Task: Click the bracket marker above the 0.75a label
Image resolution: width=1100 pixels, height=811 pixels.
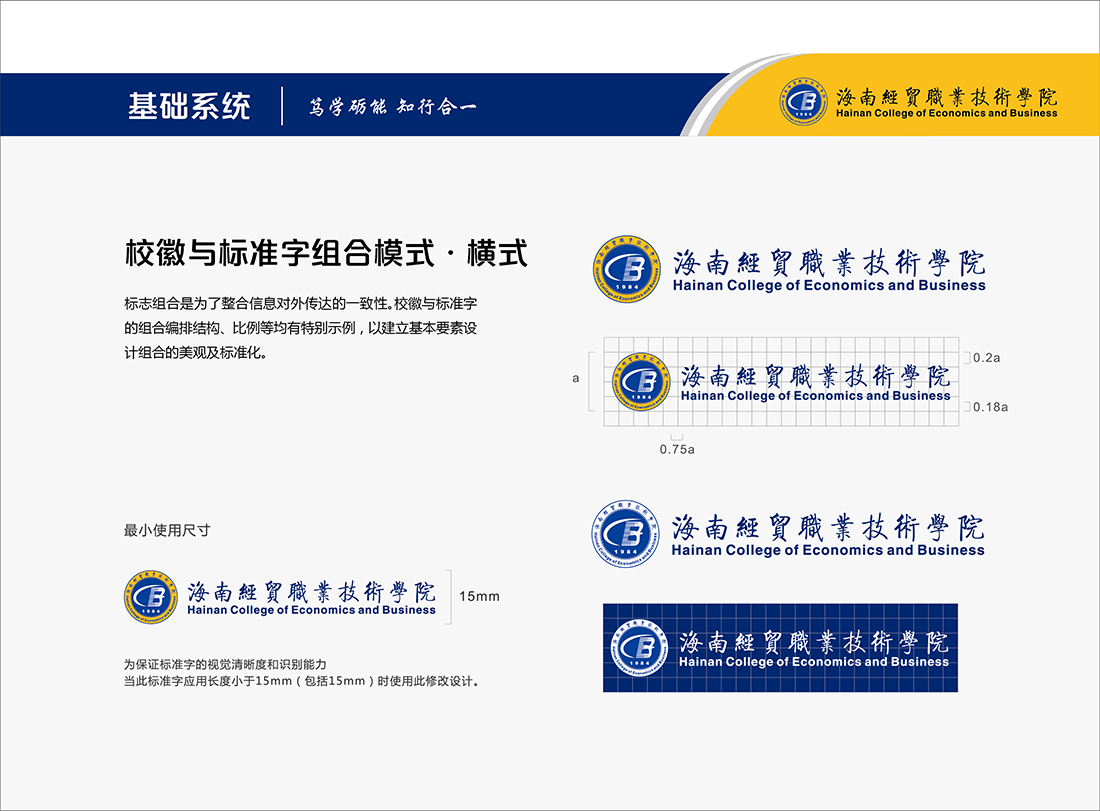Action: pyautogui.click(x=677, y=436)
